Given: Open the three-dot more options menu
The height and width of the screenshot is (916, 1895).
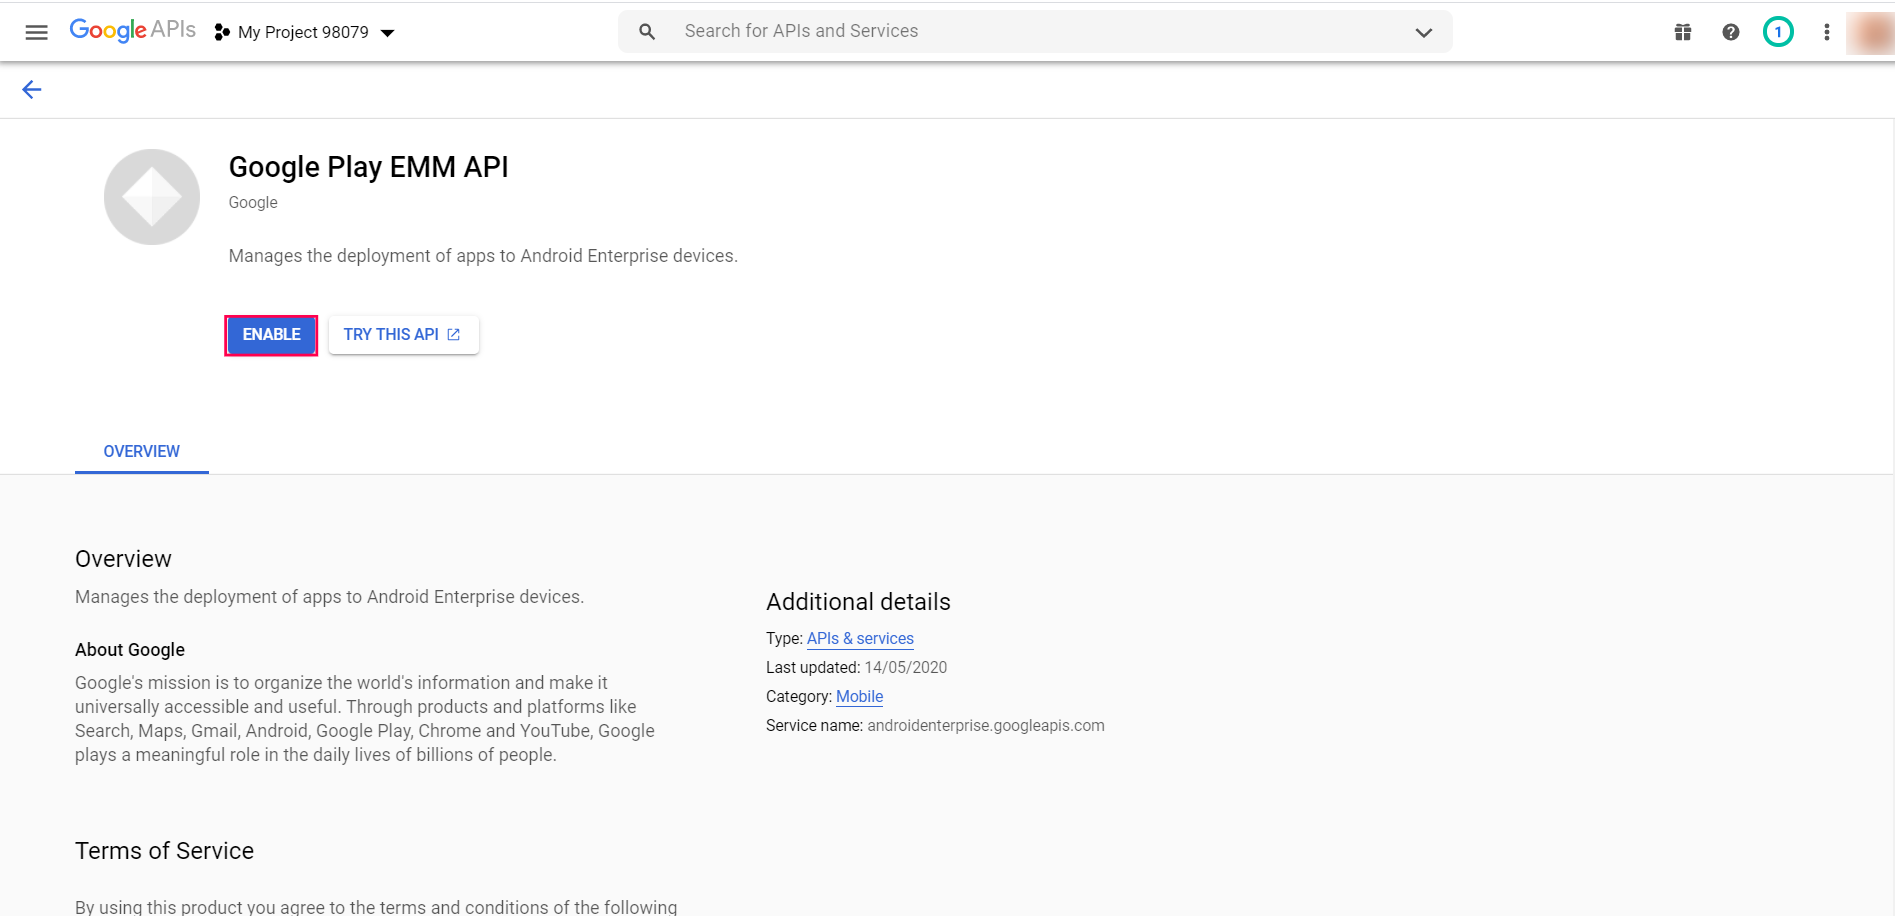Looking at the screenshot, I should coord(1826,32).
